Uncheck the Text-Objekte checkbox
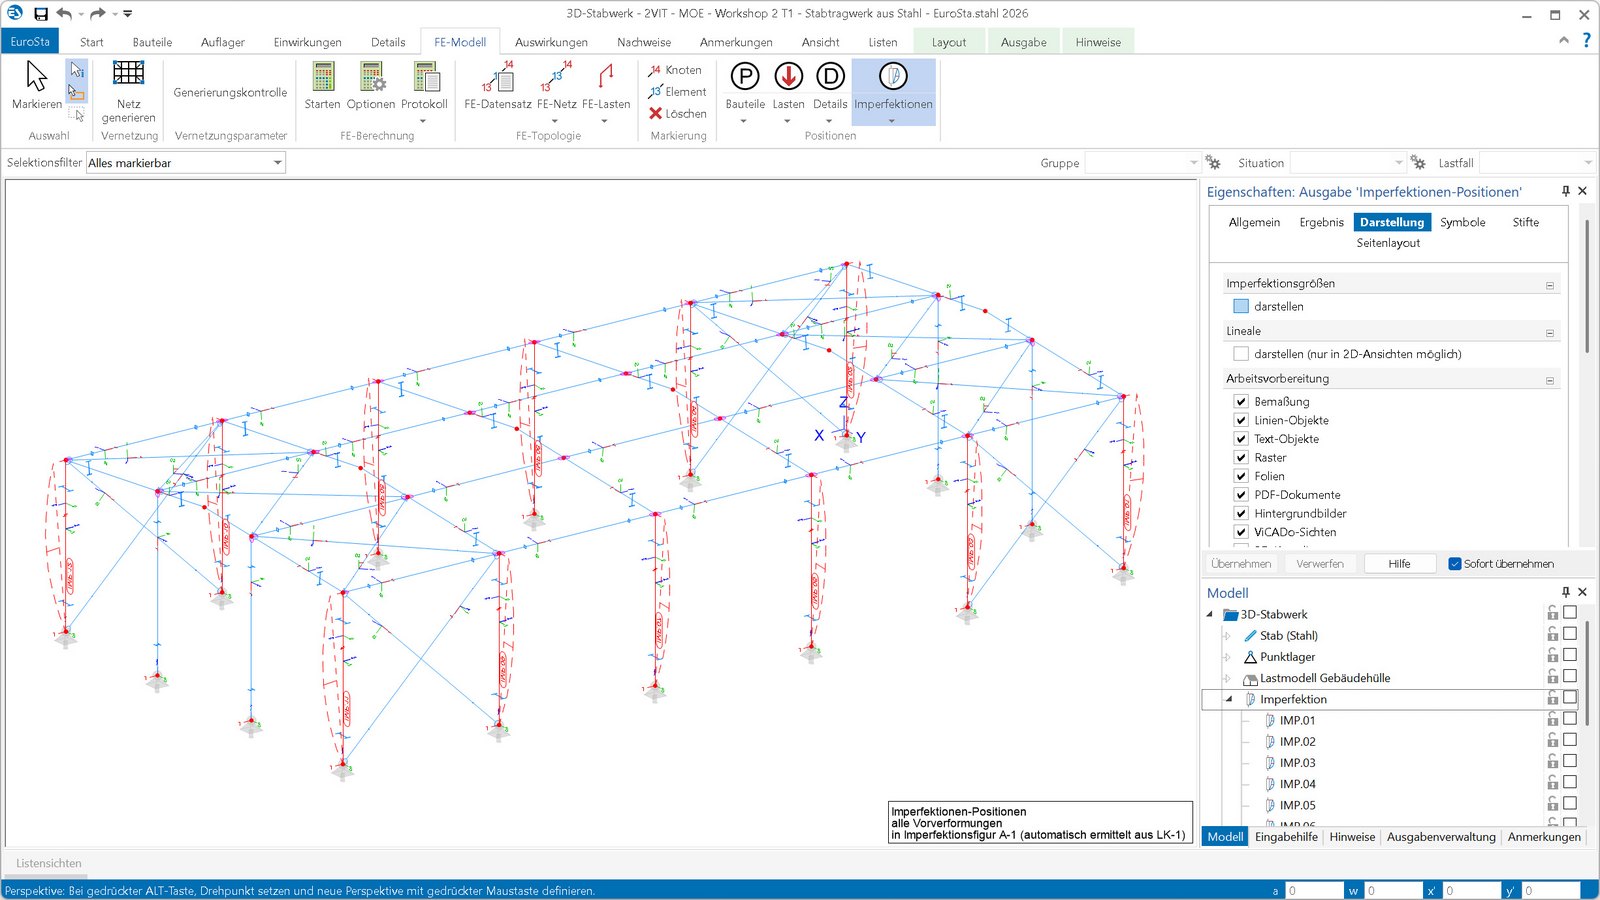The image size is (1600, 900). [1241, 439]
